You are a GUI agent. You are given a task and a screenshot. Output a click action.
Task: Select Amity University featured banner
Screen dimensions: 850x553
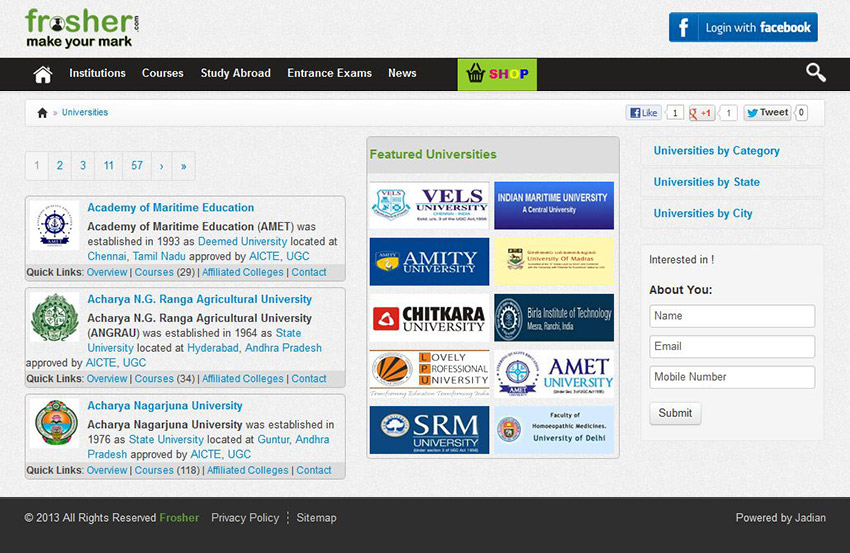[429, 261]
